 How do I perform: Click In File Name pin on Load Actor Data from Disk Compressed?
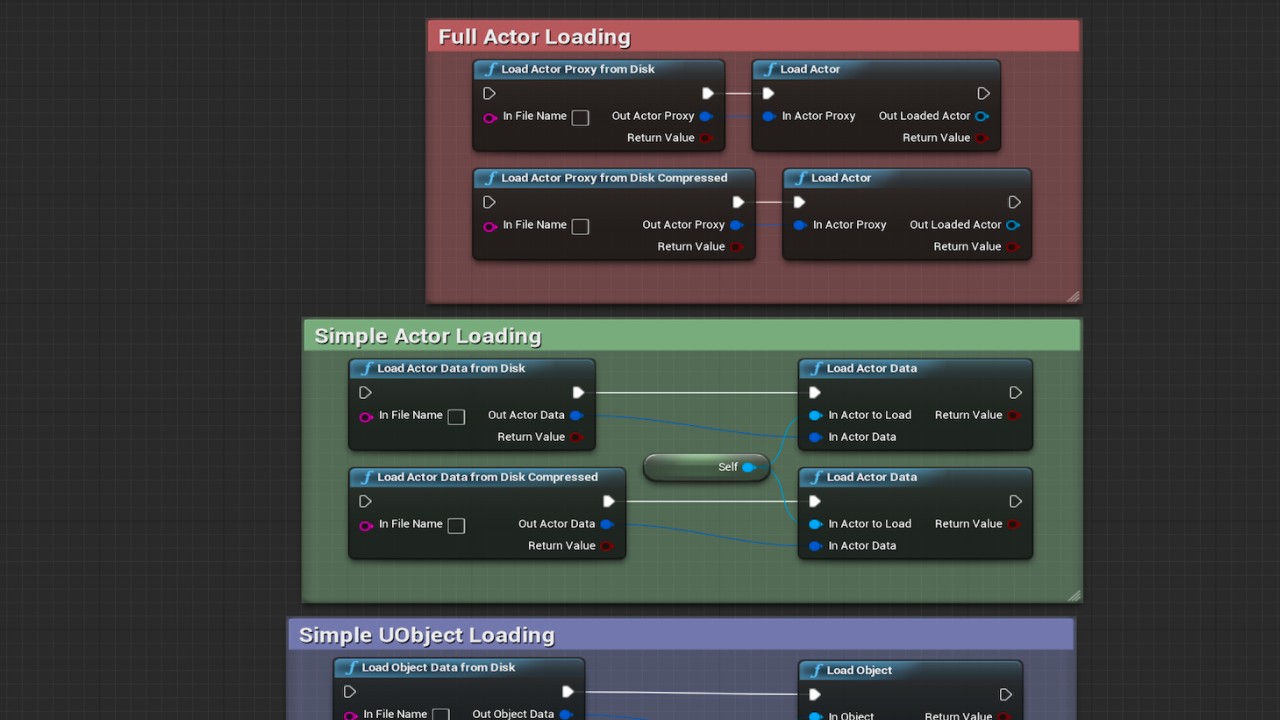(x=366, y=525)
